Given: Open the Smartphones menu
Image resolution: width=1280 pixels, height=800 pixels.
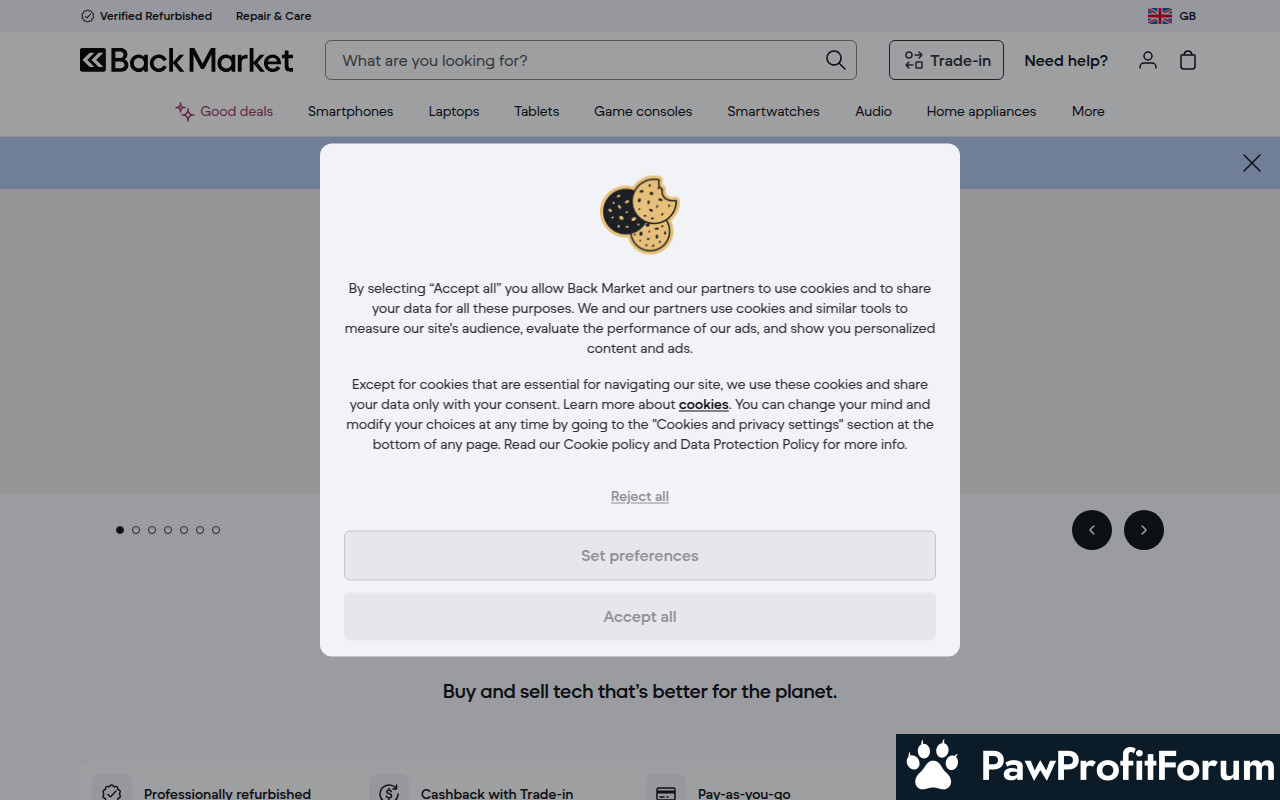Looking at the screenshot, I should point(350,111).
